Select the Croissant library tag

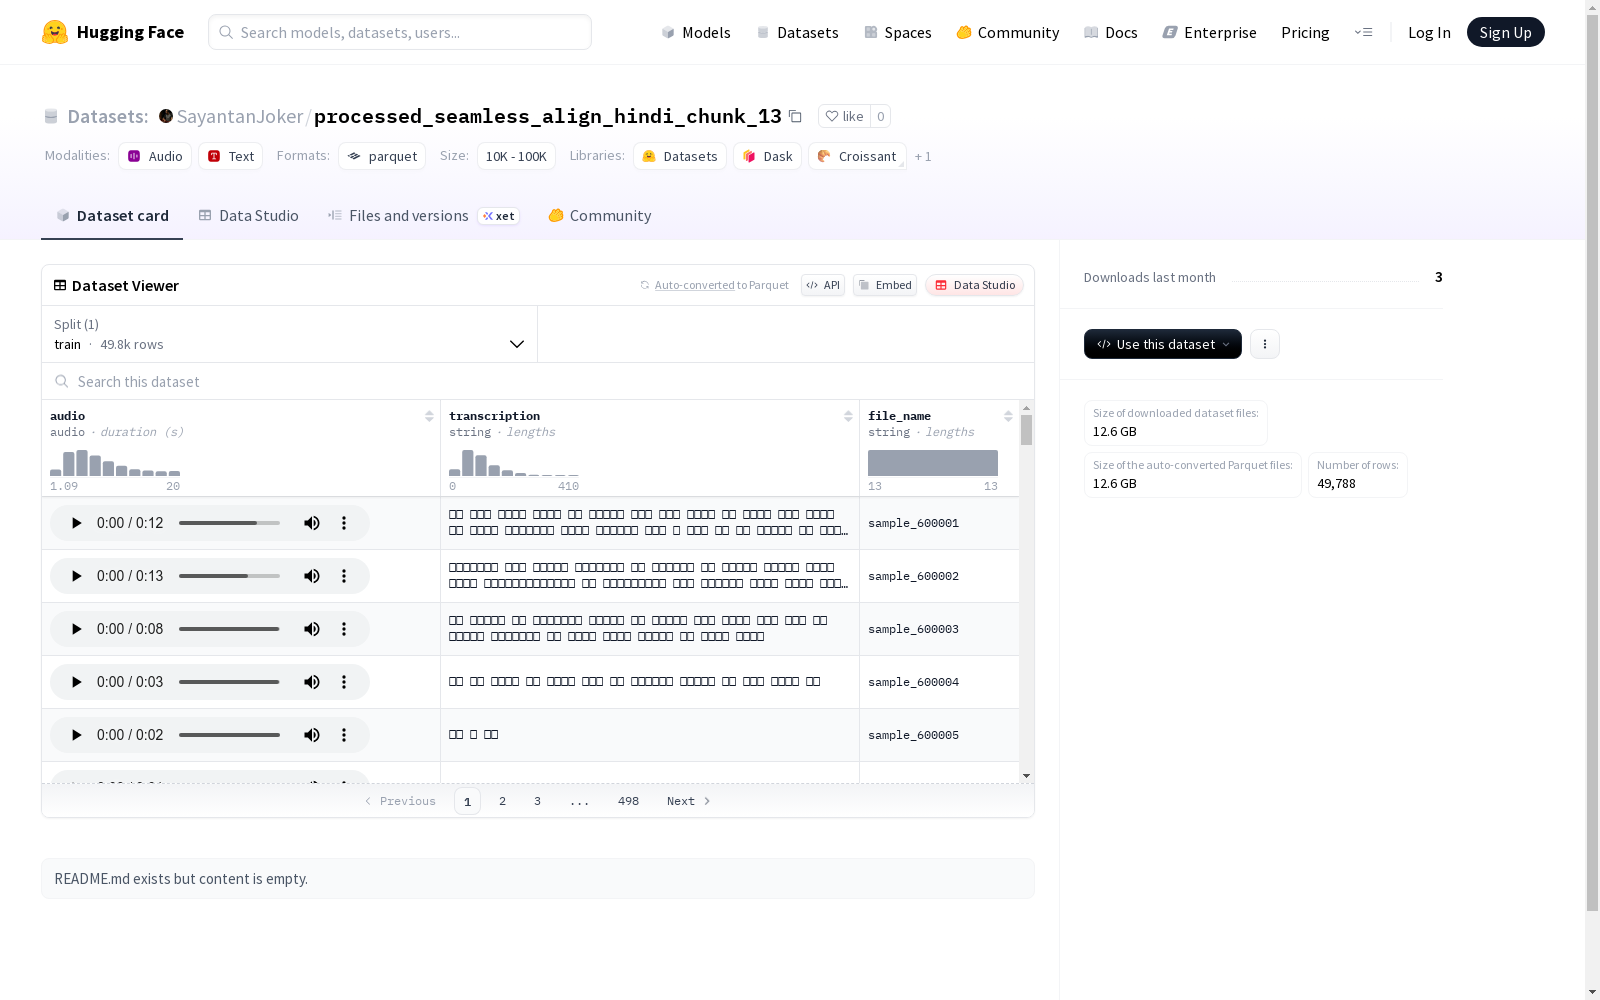click(x=857, y=156)
